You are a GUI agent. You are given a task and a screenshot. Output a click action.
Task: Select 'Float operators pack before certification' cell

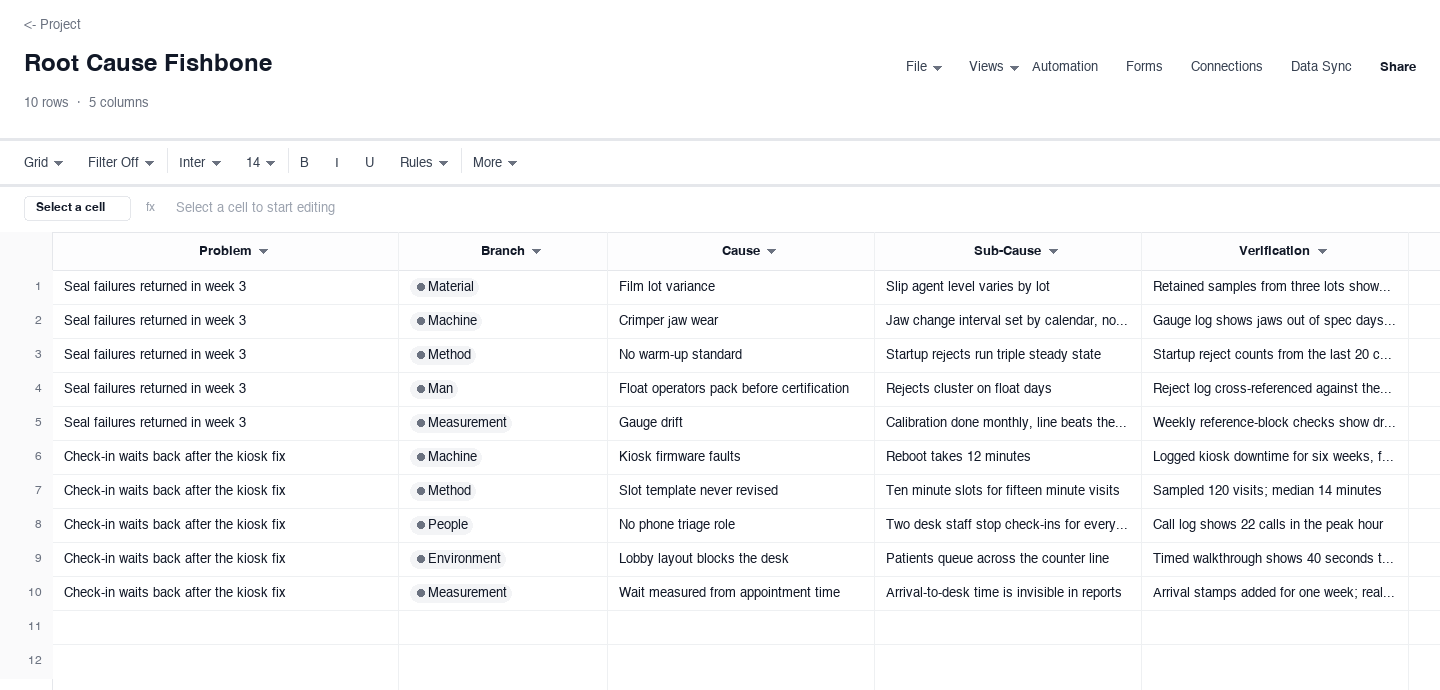(741, 389)
